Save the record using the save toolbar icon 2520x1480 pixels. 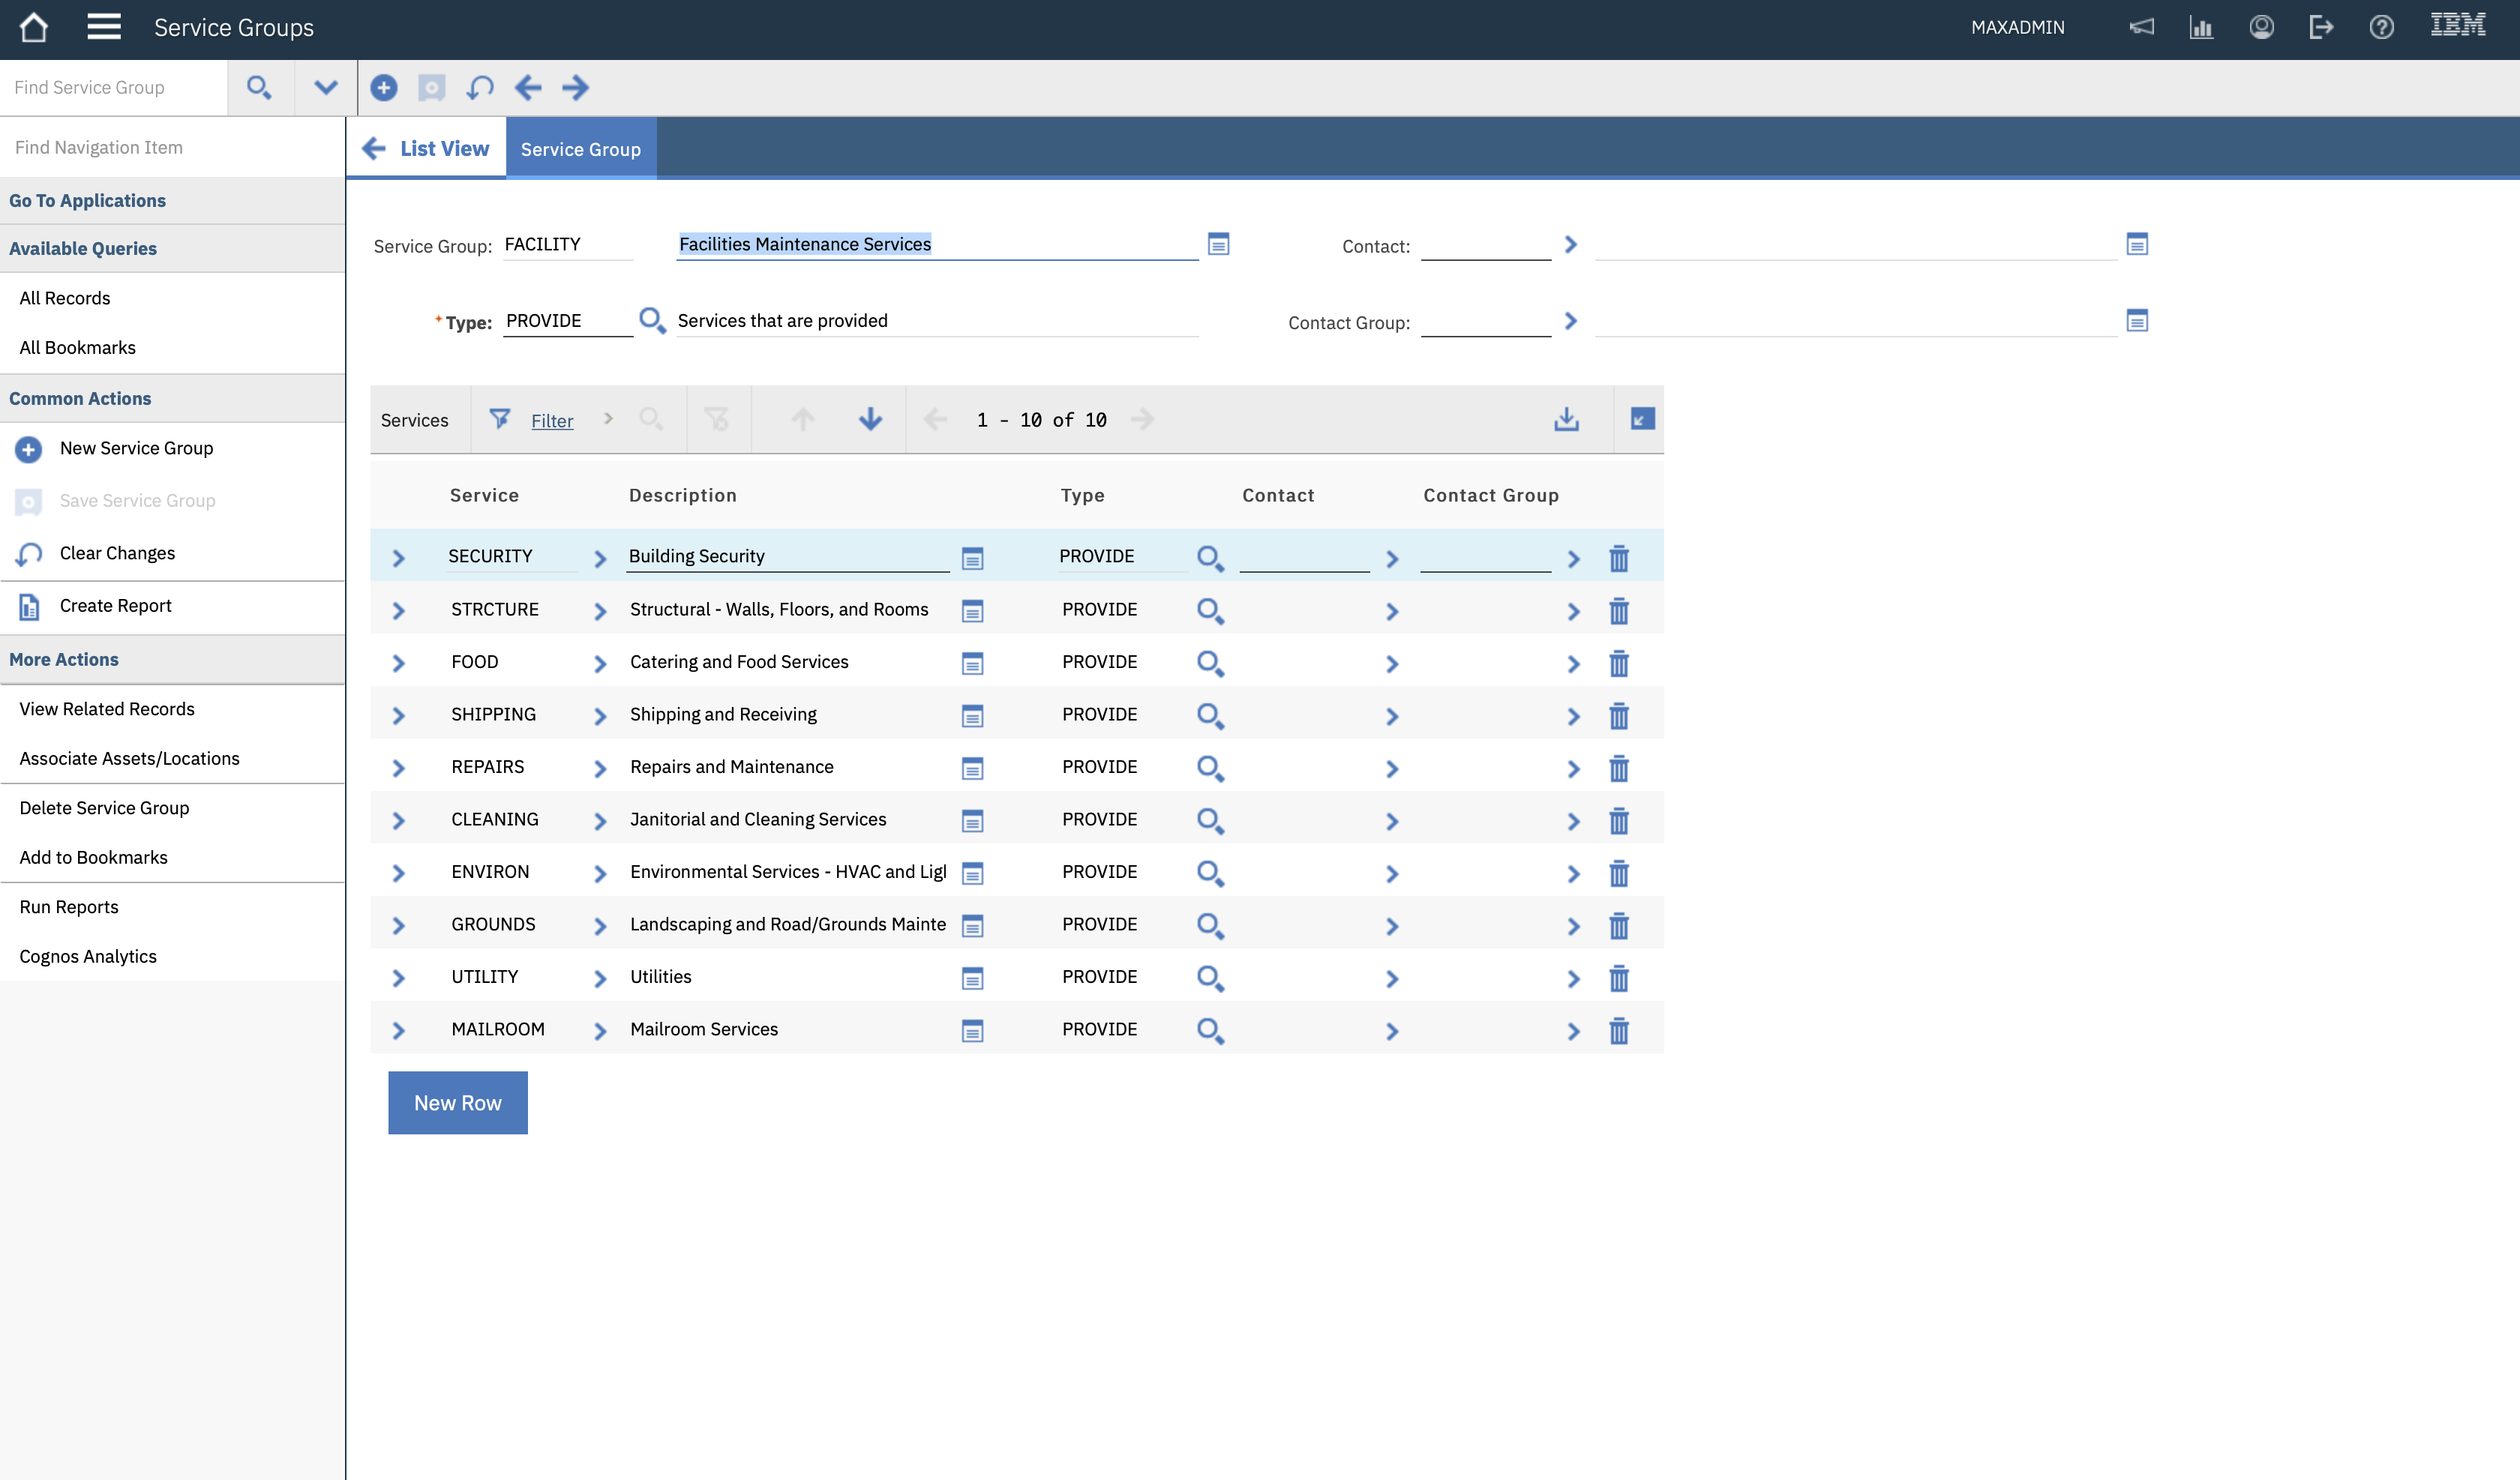pyautogui.click(x=431, y=88)
